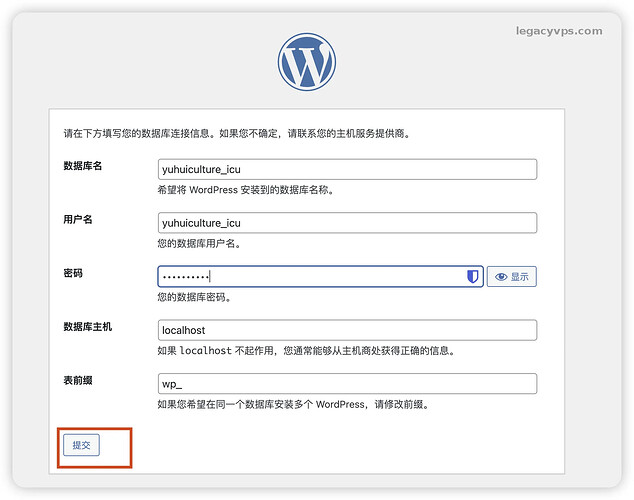Focus the 表前缀 wp_ field

point(347,384)
